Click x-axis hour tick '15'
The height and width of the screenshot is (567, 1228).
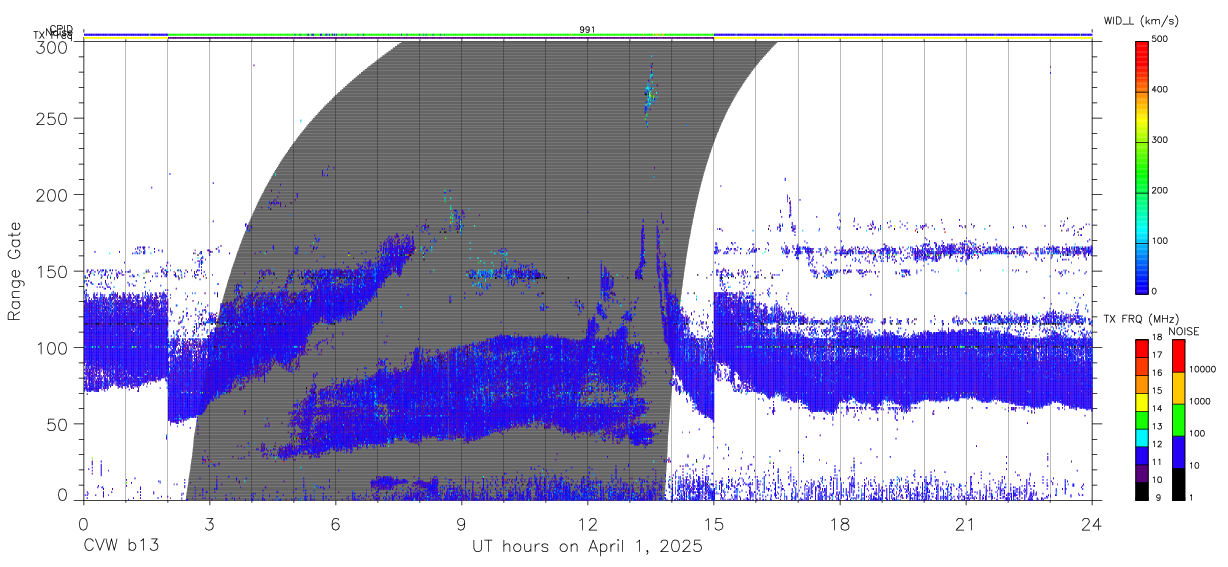tap(713, 523)
